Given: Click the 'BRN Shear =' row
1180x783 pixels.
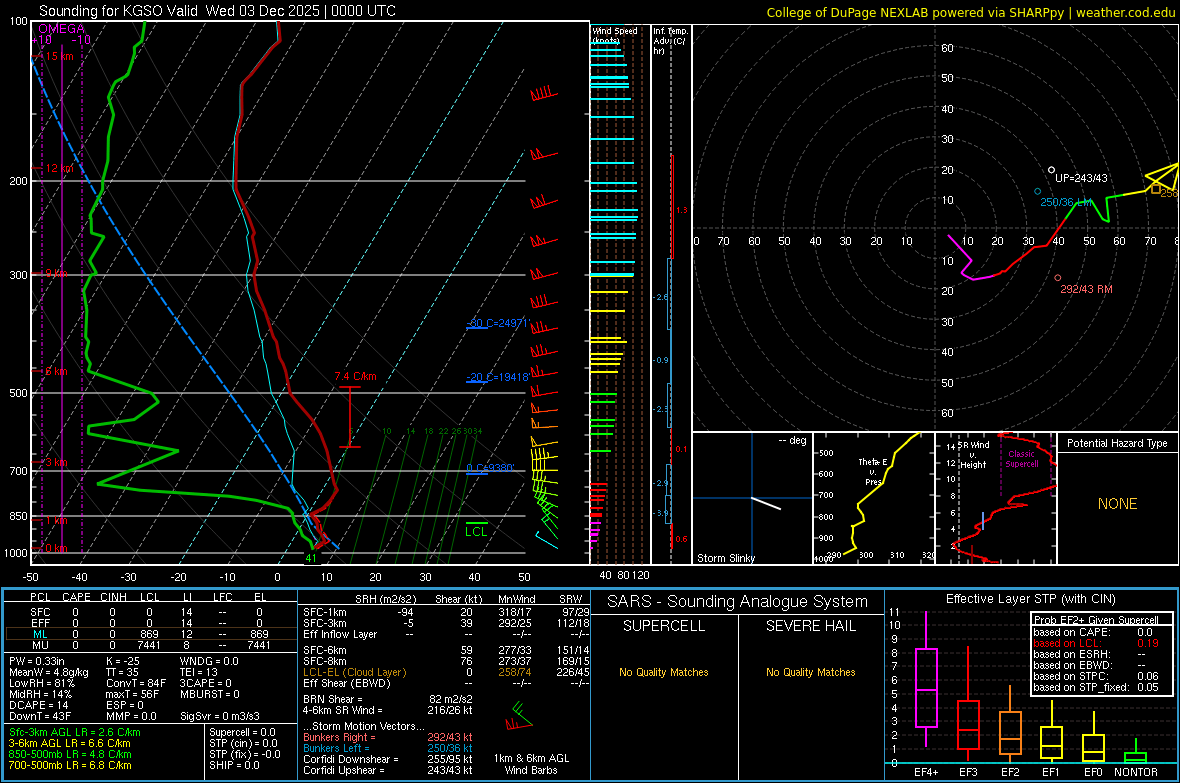Looking at the screenshot, I should pyautogui.click(x=388, y=699).
